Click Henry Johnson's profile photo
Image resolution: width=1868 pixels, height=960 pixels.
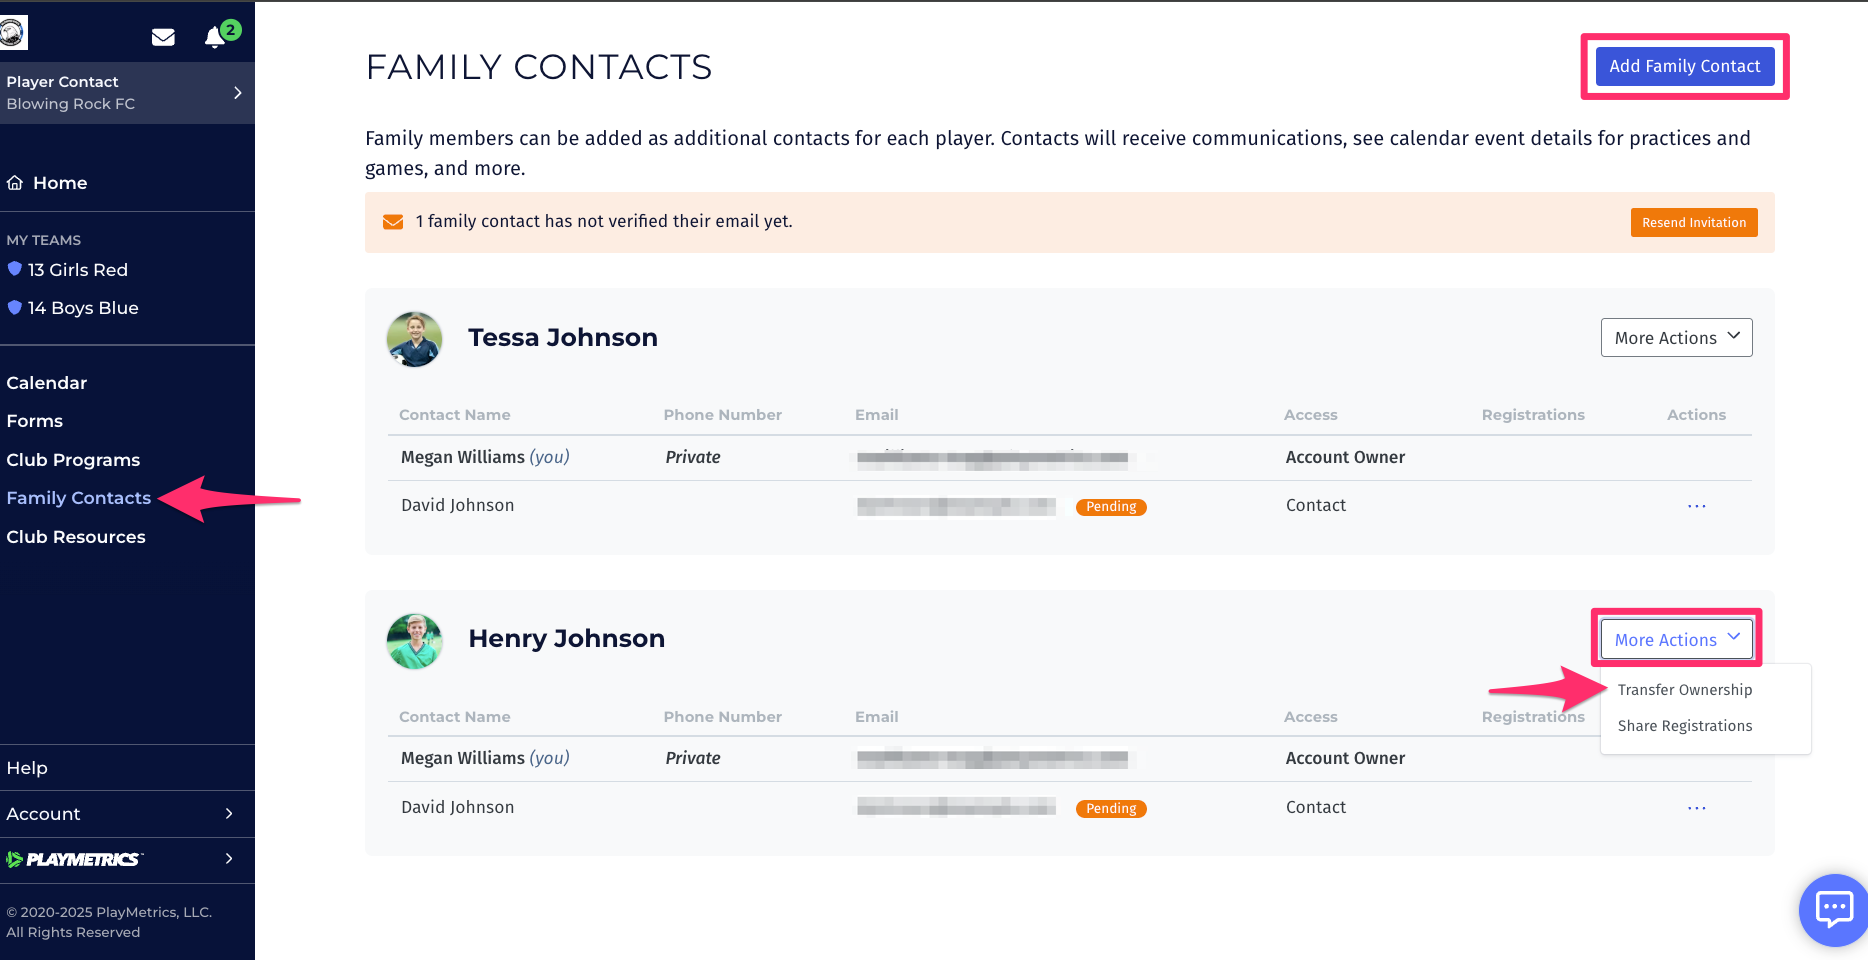click(414, 641)
